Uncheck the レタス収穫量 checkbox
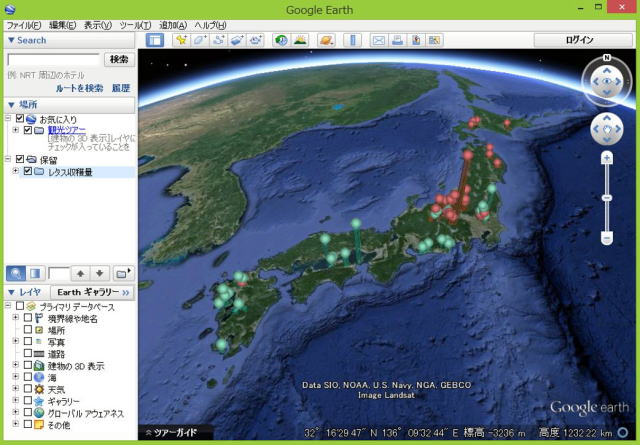The width and height of the screenshot is (640, 445). (x=28, y=172)
